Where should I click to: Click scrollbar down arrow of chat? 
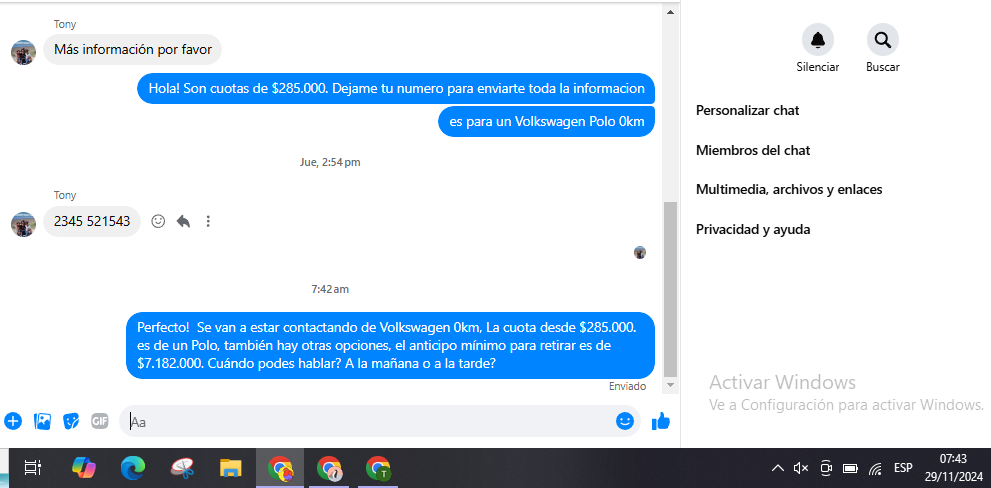(x=671, y=384)
